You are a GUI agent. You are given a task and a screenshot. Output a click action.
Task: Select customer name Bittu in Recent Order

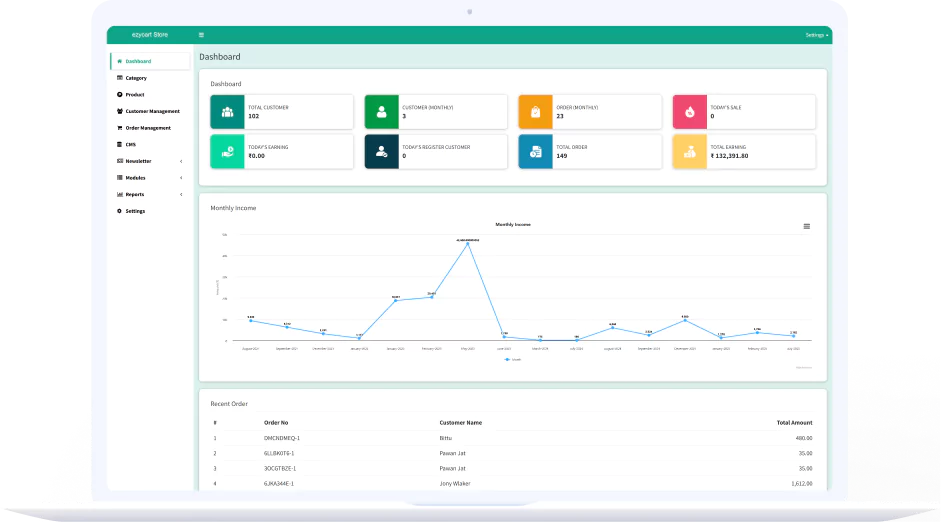(x=445, y=439)
